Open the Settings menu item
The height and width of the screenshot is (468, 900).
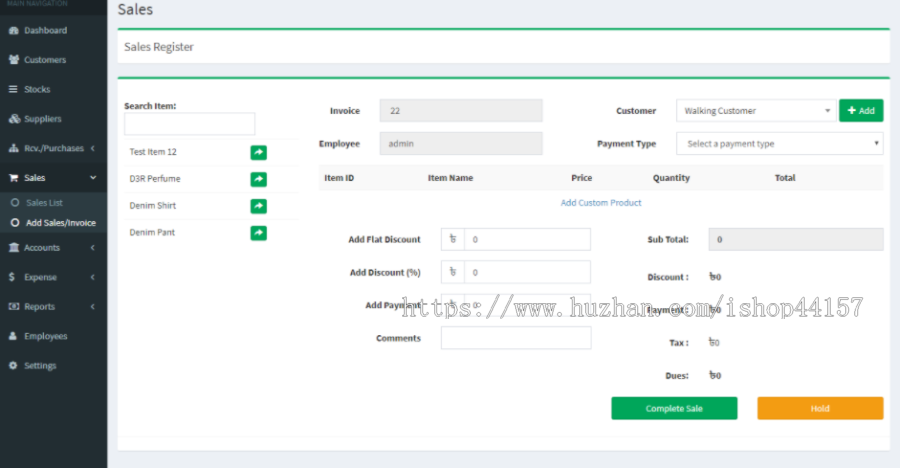pos(53,365)
